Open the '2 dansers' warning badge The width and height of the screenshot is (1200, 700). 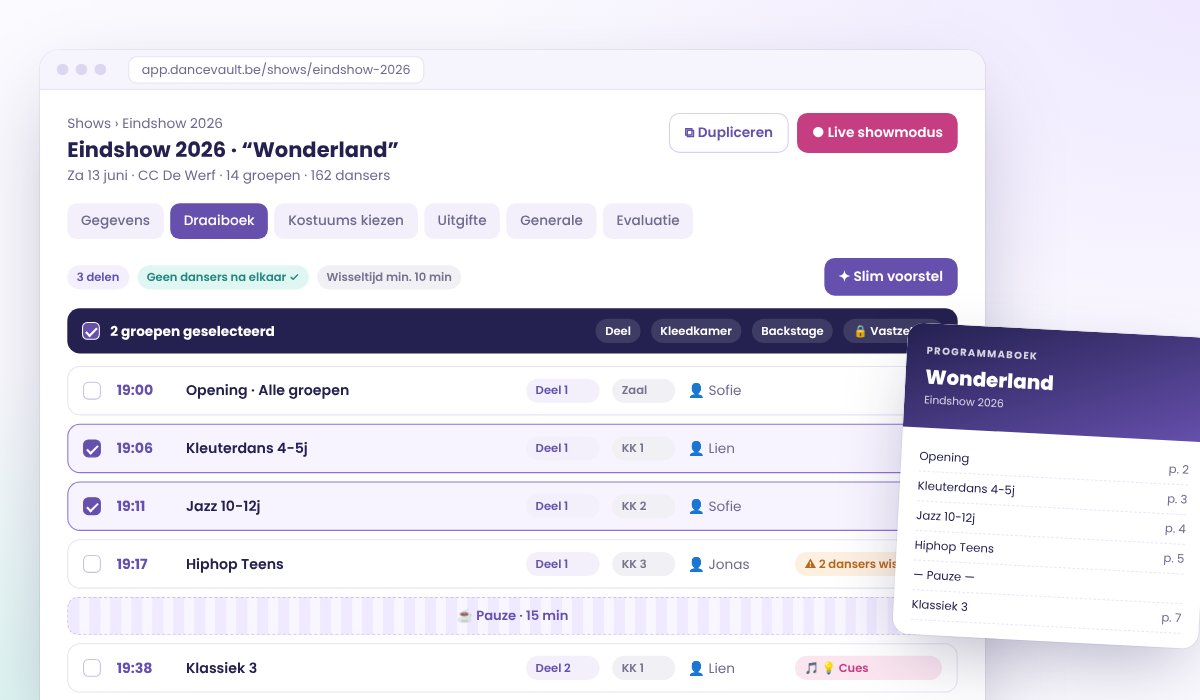click(848, 565)
